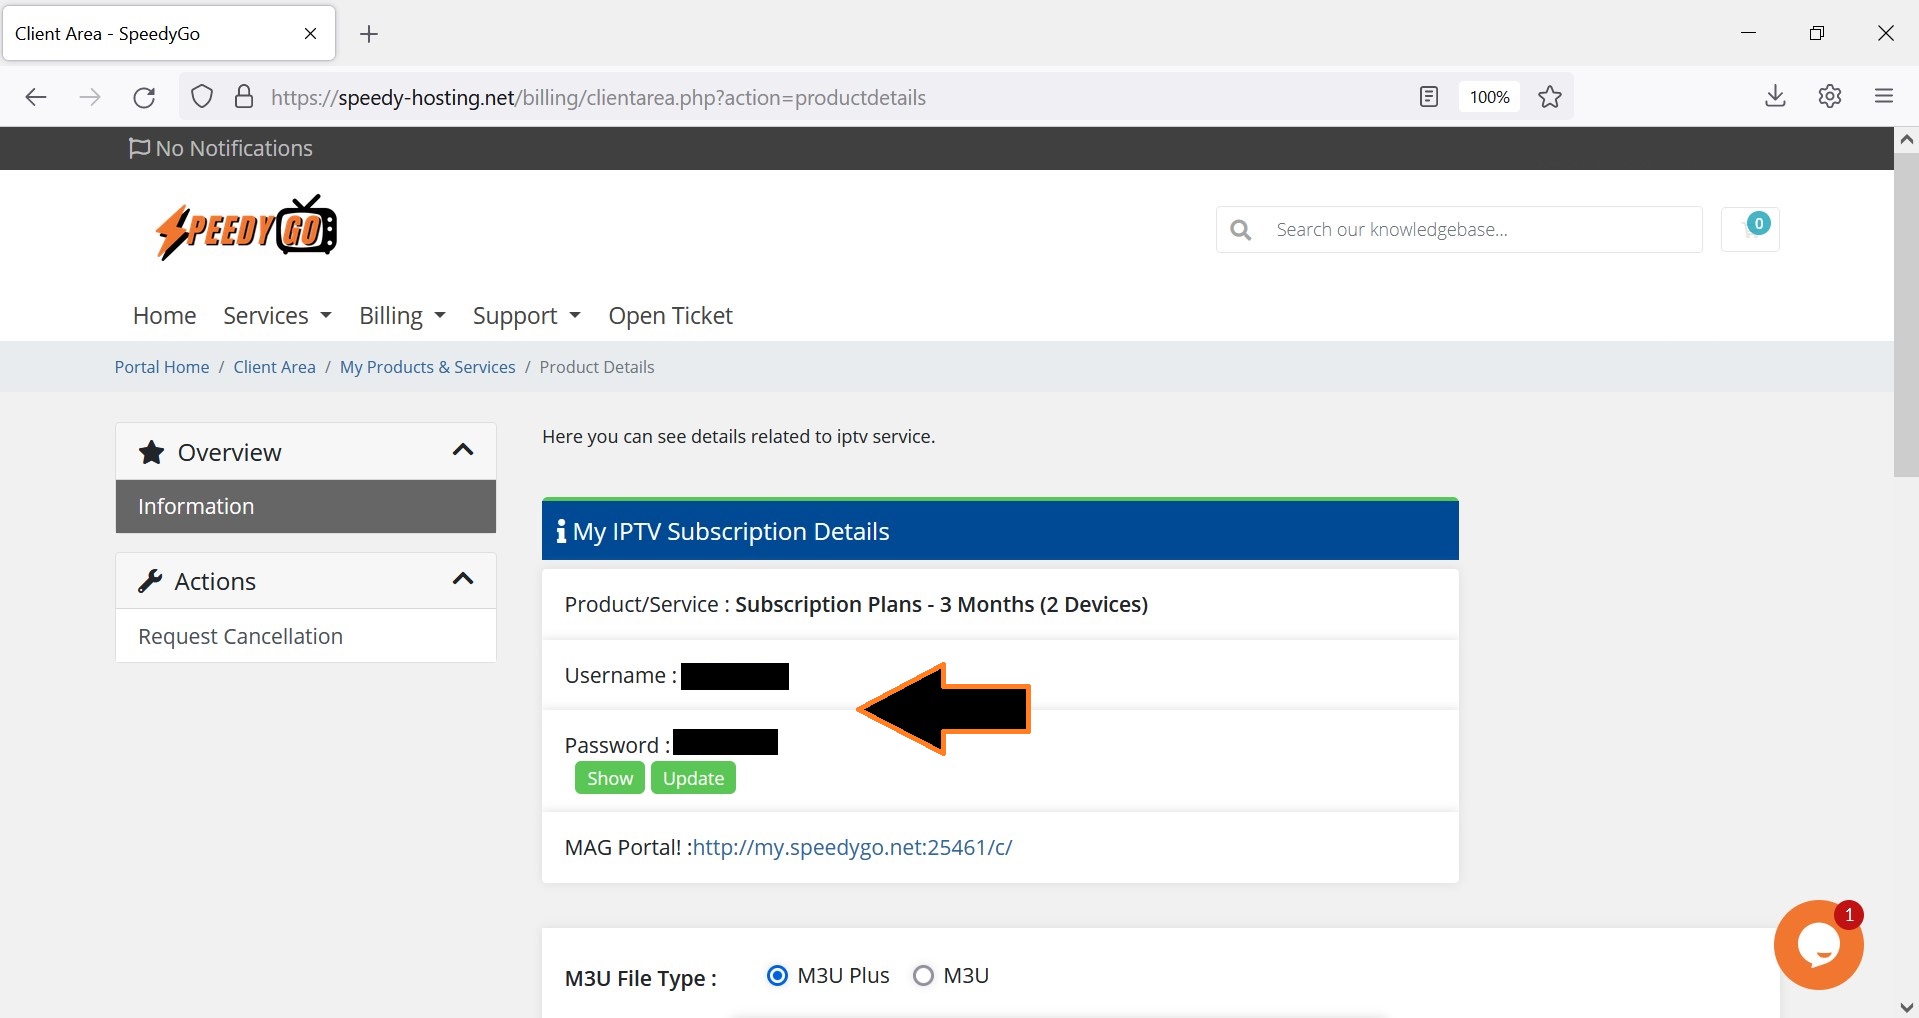Open browser downloads icon
The image size is (1919, 1018).
click(x=1775, y=96)
